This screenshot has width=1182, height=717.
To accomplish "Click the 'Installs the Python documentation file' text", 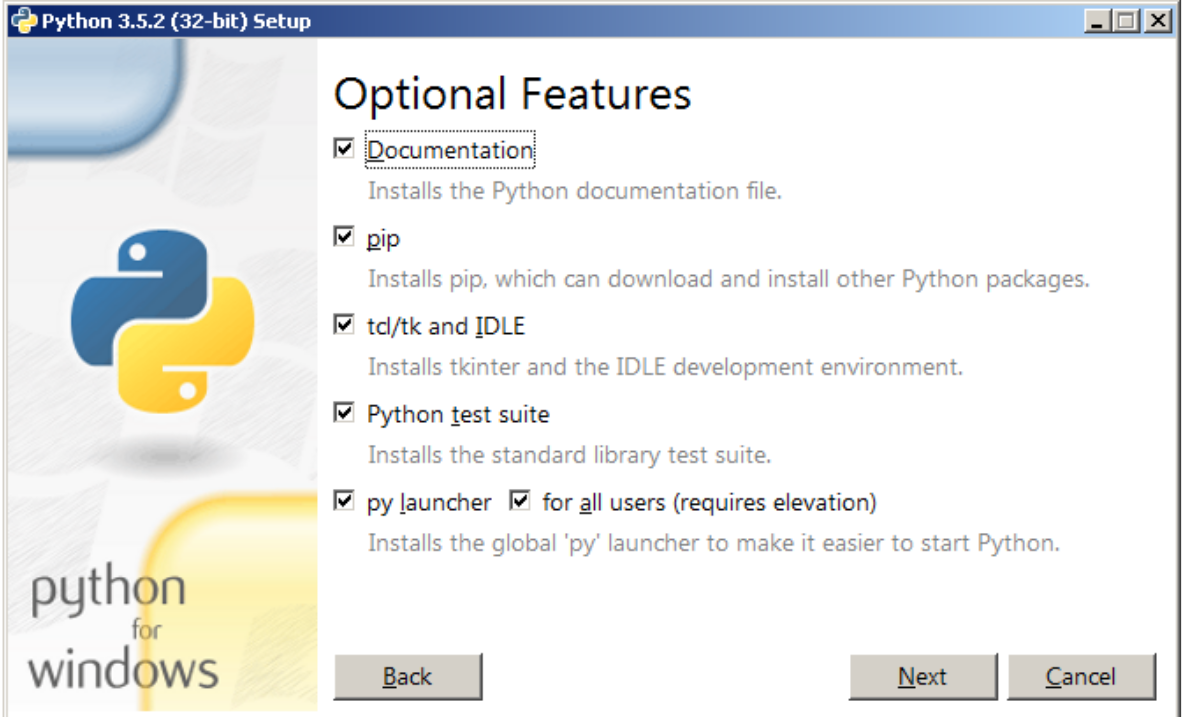I will (574, 191).
